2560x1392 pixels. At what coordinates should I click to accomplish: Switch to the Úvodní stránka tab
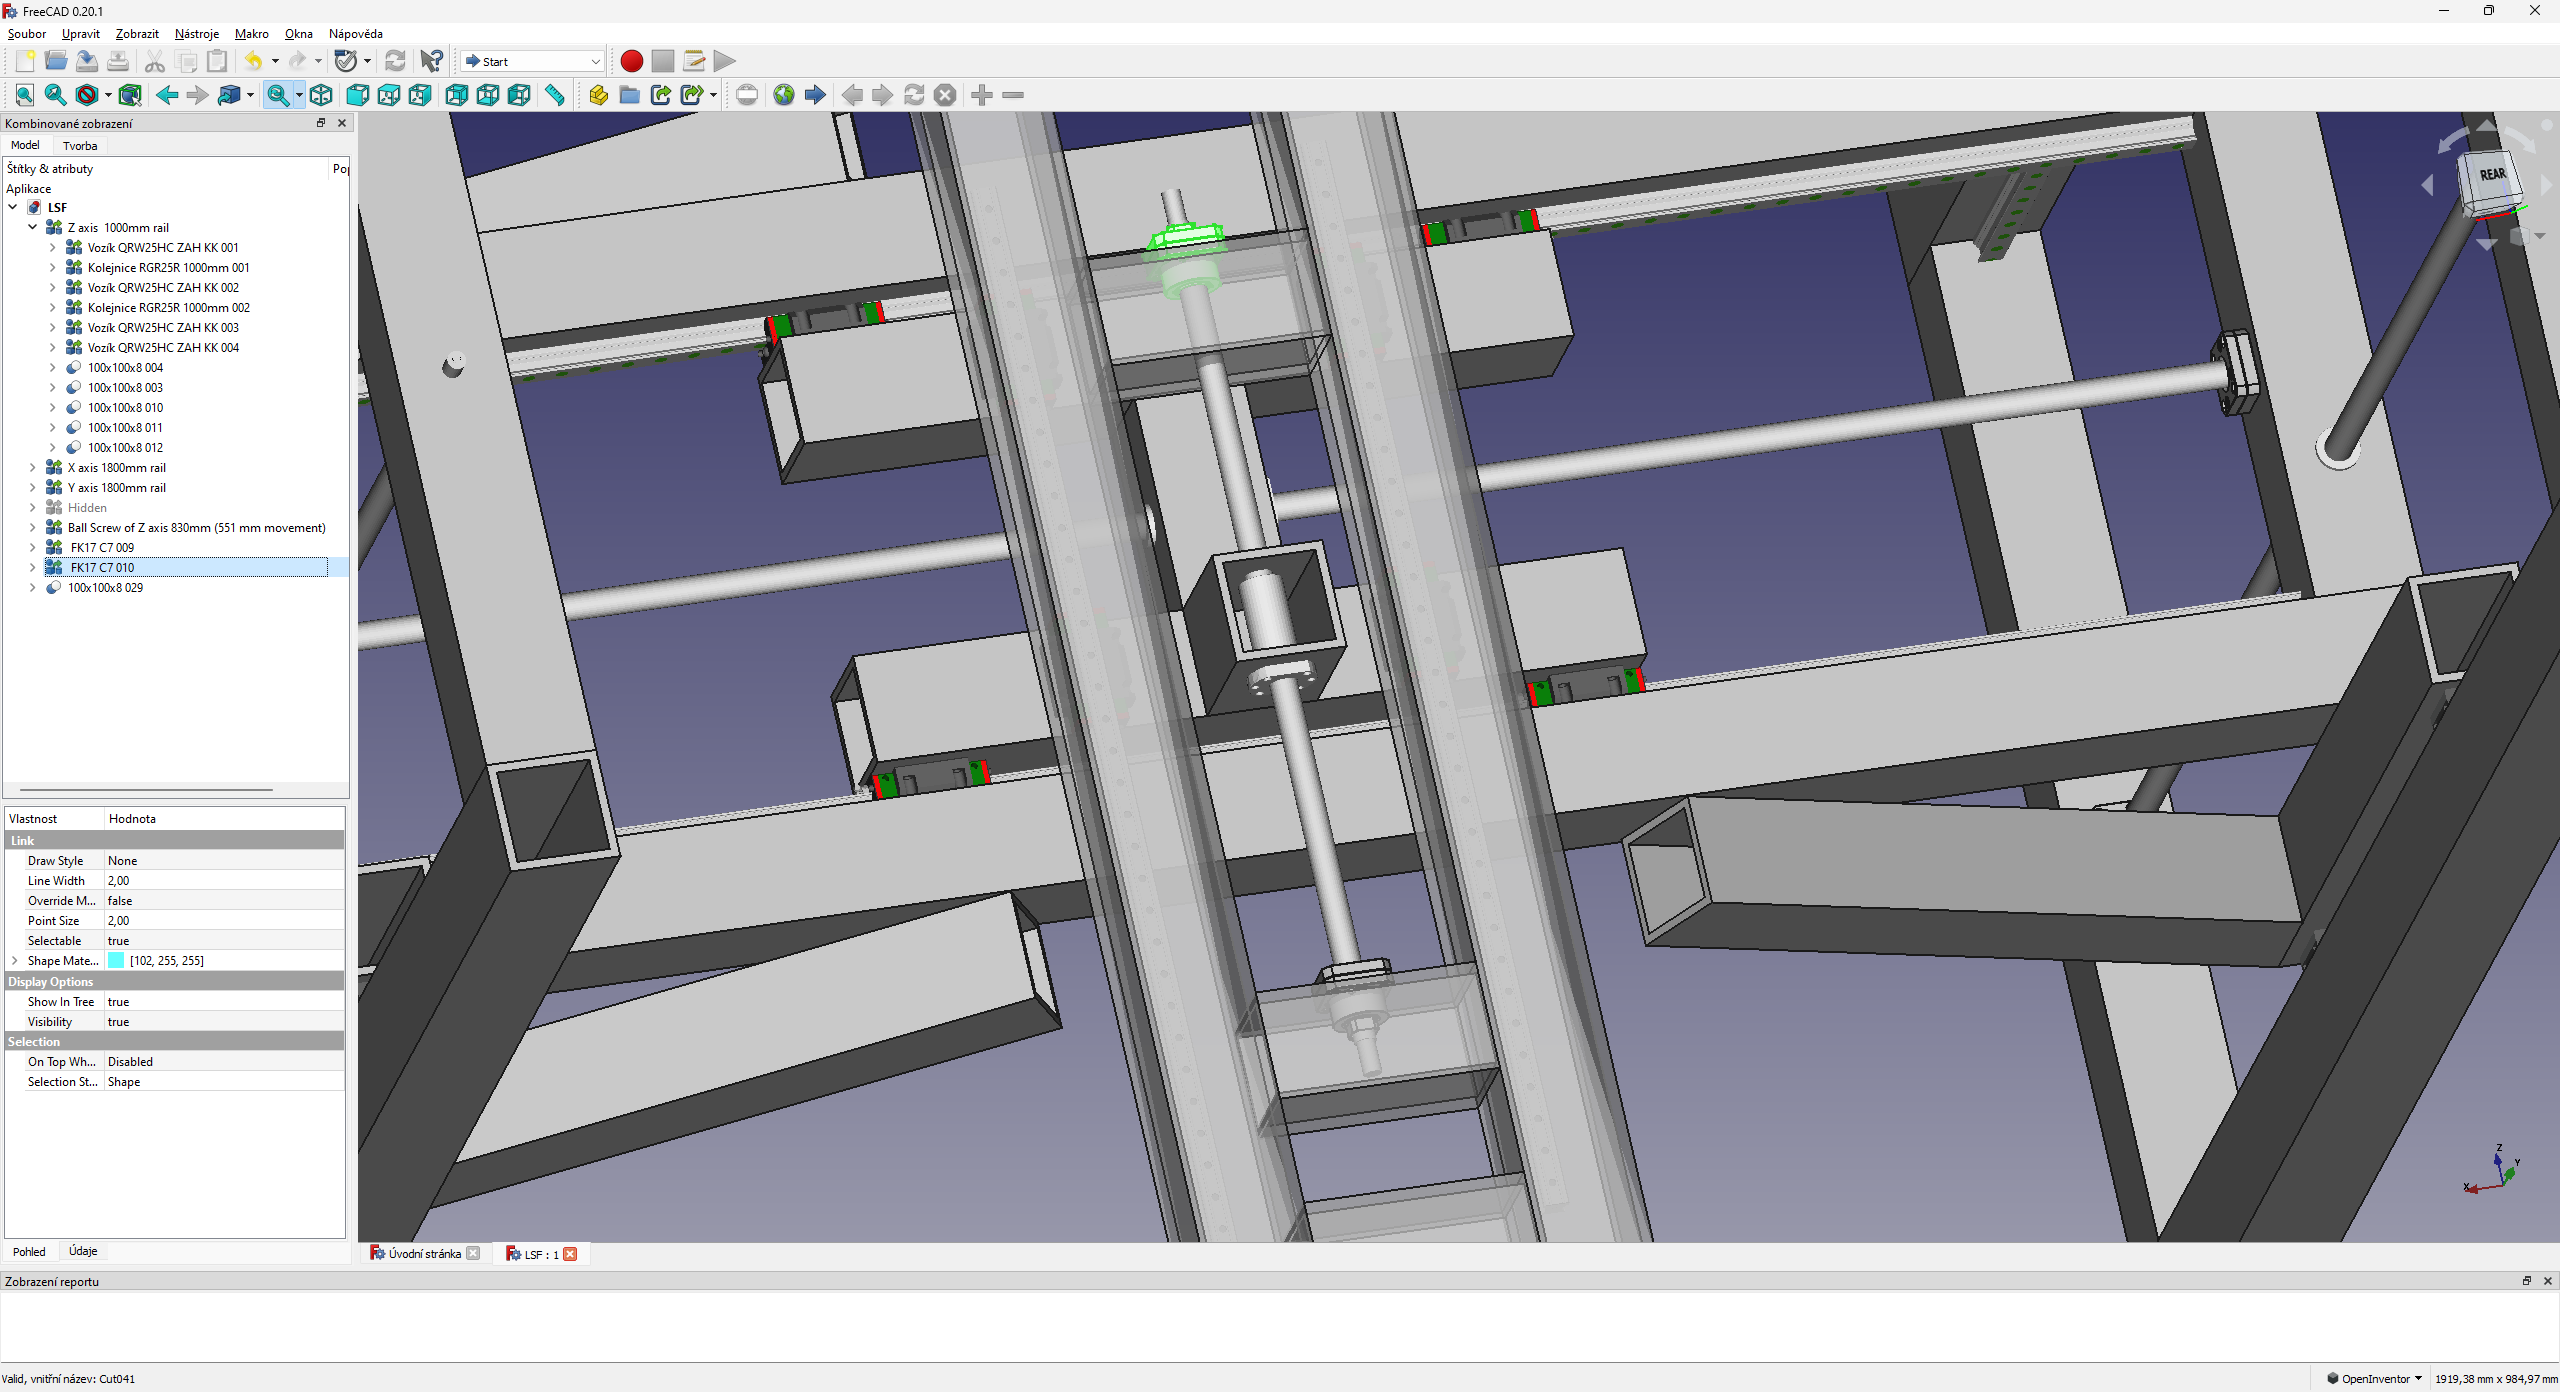click(424, 1254)
